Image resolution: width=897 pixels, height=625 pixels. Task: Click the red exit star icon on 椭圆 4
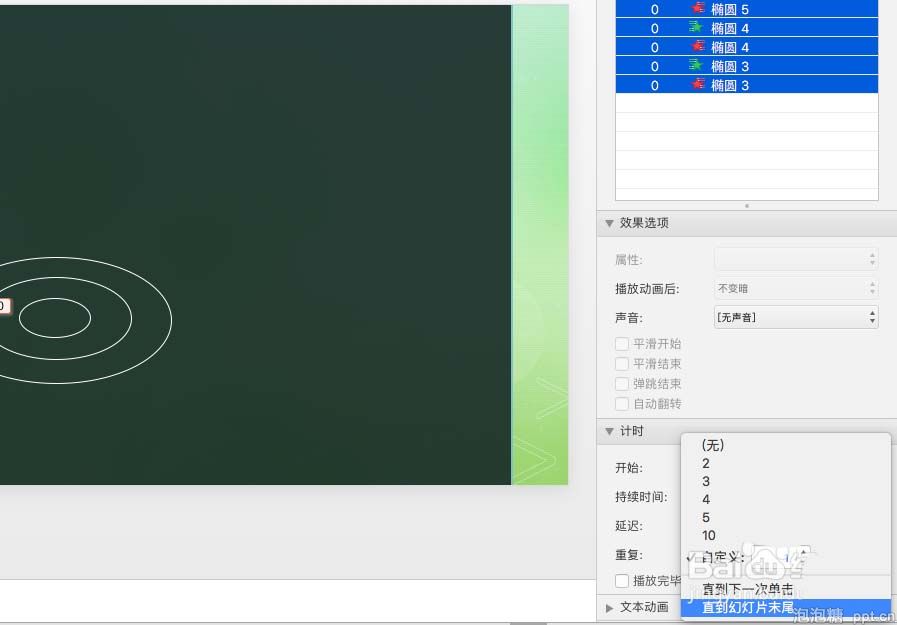click(697, 47)
